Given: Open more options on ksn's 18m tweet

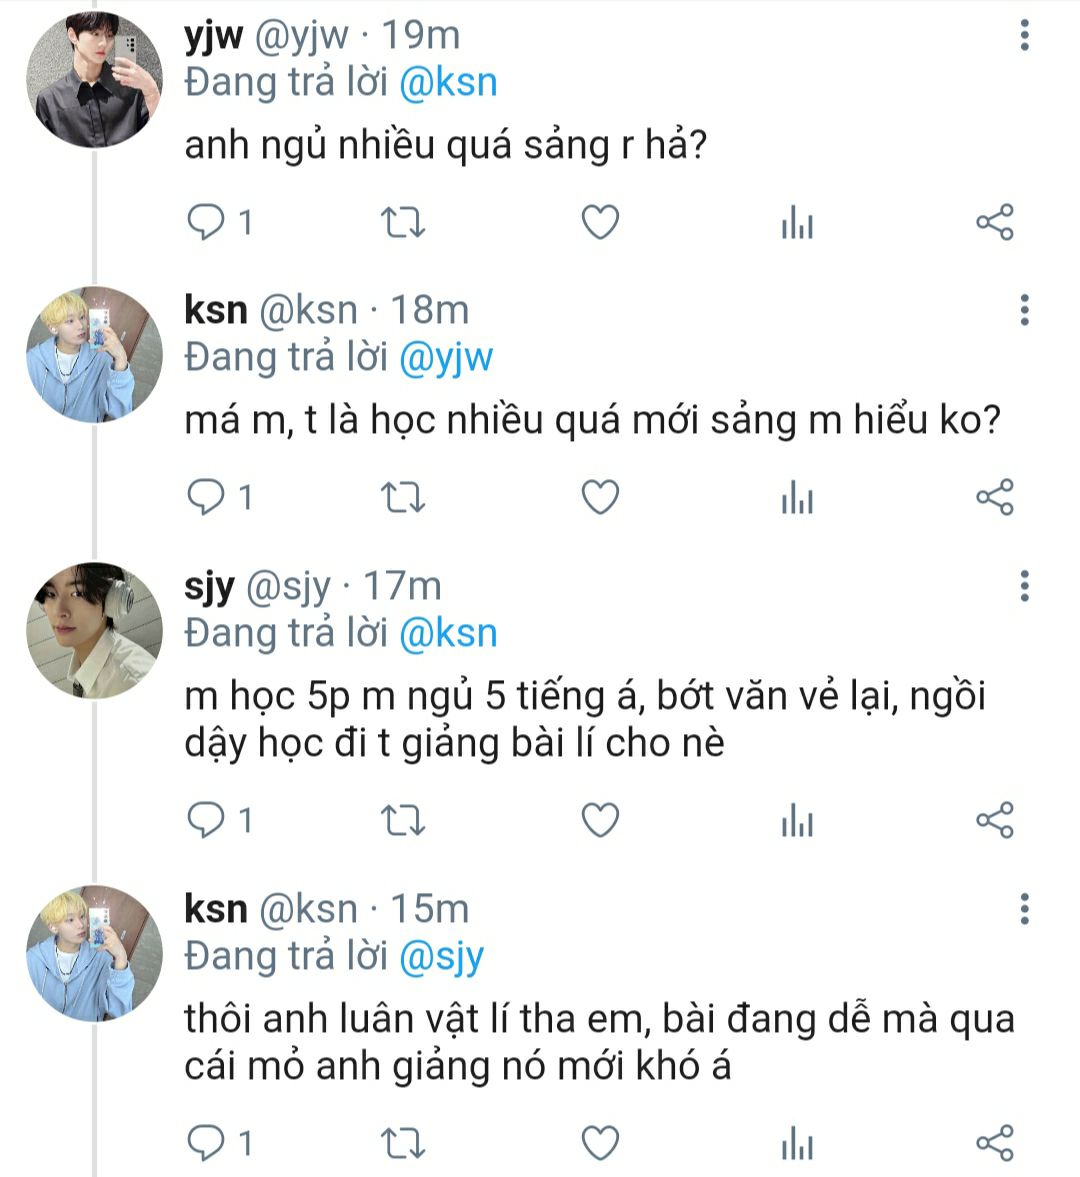Looking at the screenshot, I should tap(1024, 311).
